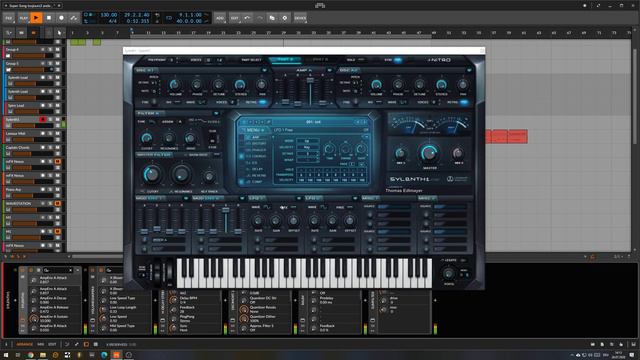Mute the Group 4 track
Viewport: 640px width, 360px height.
(x=58, y=49)
